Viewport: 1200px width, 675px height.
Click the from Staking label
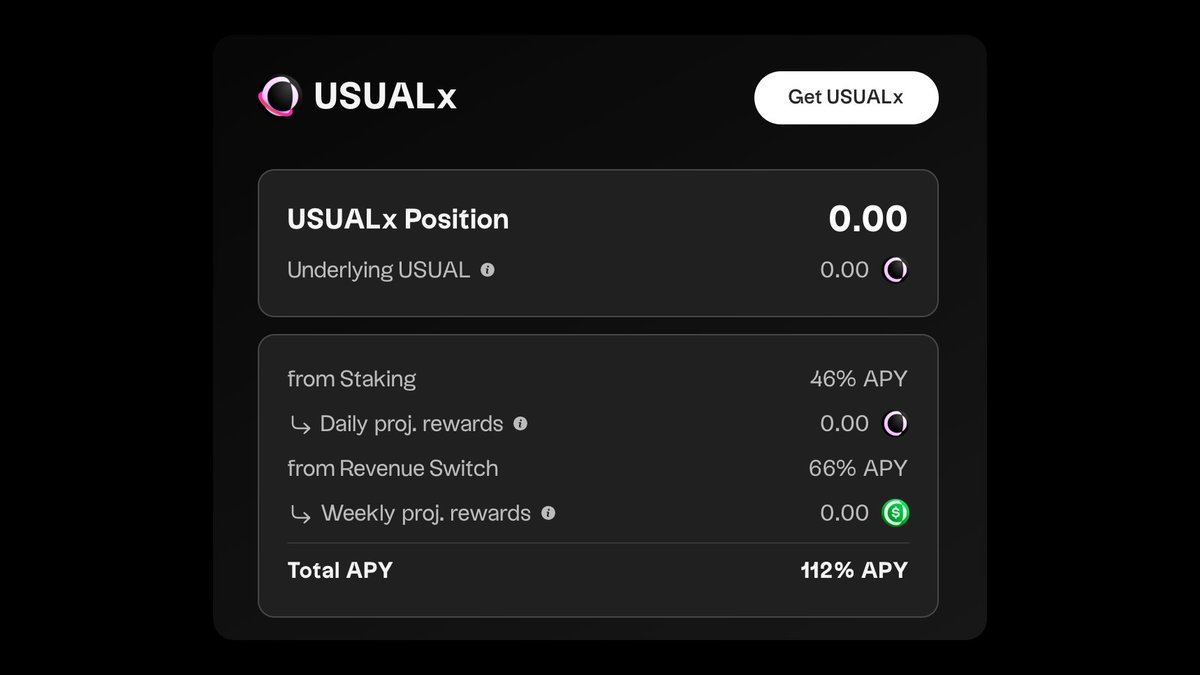click(x=352, y=379)
